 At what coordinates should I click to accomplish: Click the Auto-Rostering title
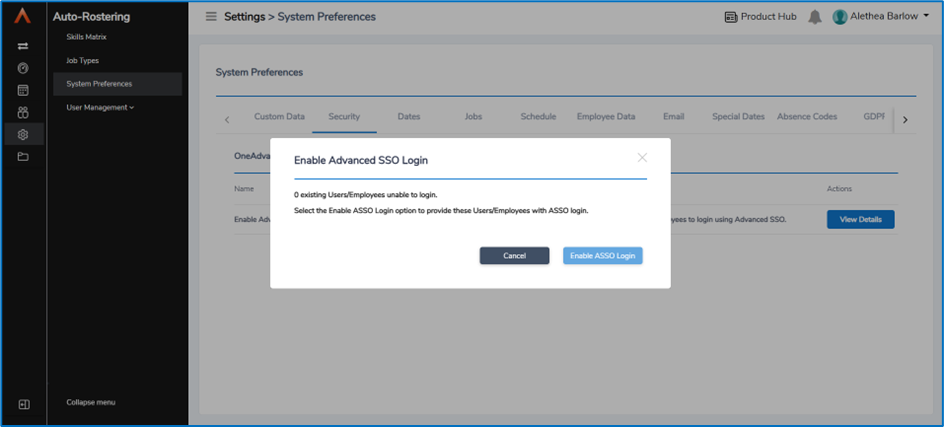click(x=92, y=17)
